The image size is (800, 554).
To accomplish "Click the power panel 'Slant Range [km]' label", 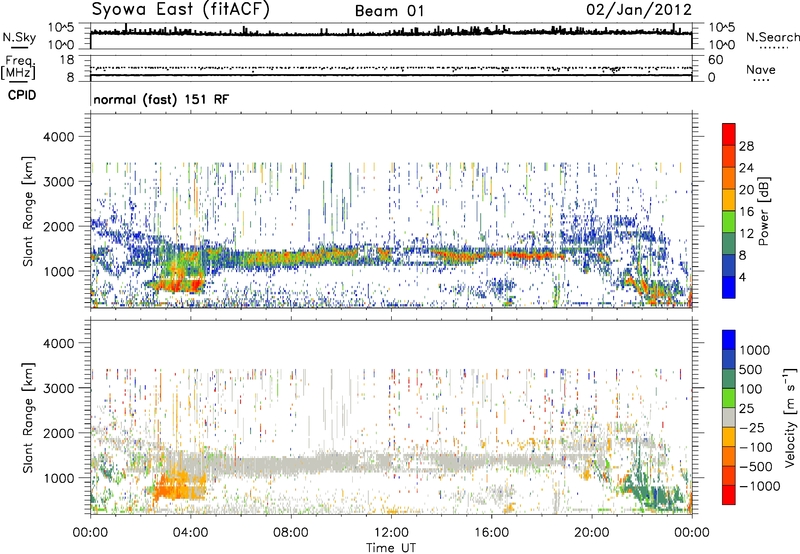I will [x=28, y=211].
